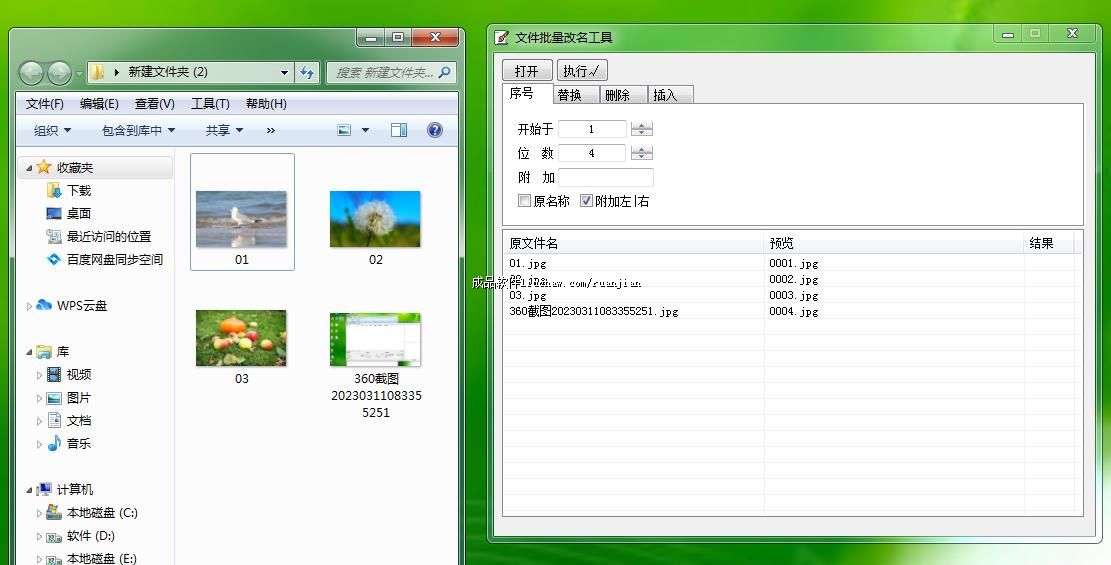The height and width of the screenshot is (565, 1111).
Task: Switch to the 序号 tab
Action: pyautogui.click(x=528, y=94)
